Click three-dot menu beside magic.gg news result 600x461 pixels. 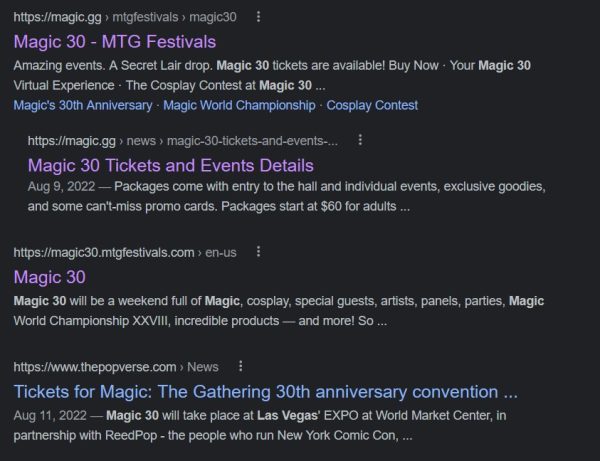[360, 141]
